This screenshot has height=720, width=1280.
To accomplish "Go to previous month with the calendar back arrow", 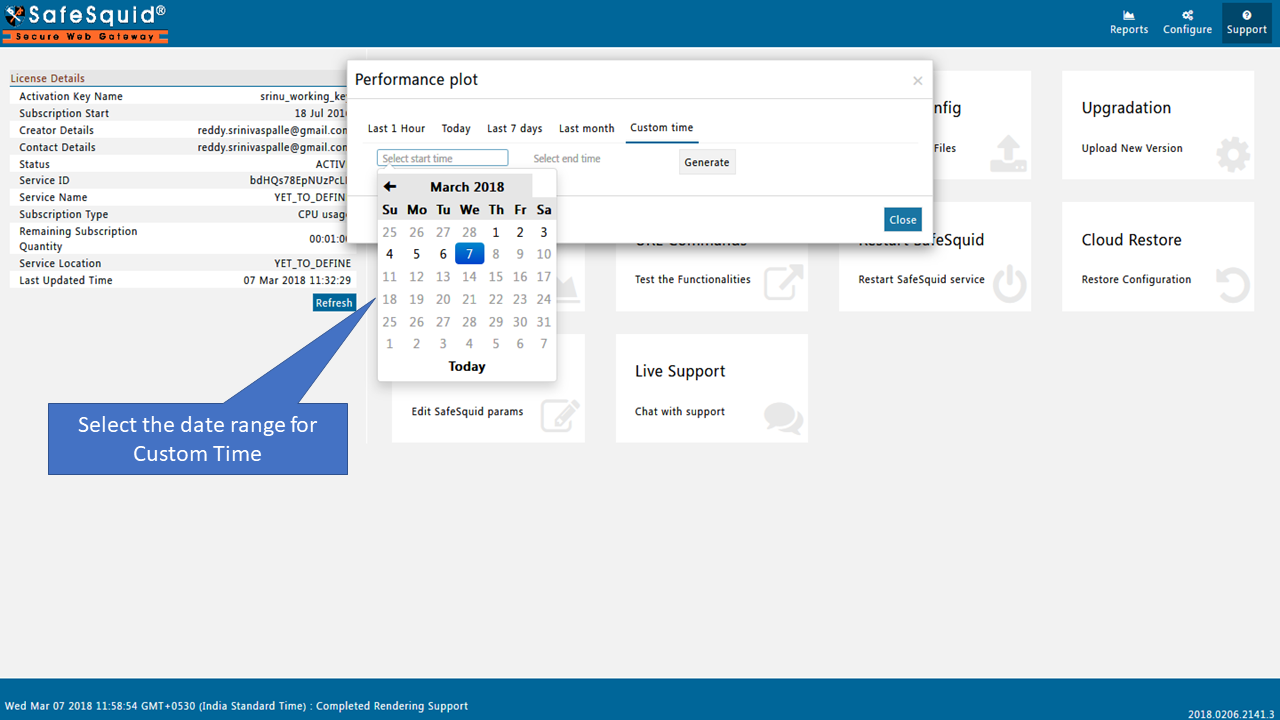I will coord(390,186).
